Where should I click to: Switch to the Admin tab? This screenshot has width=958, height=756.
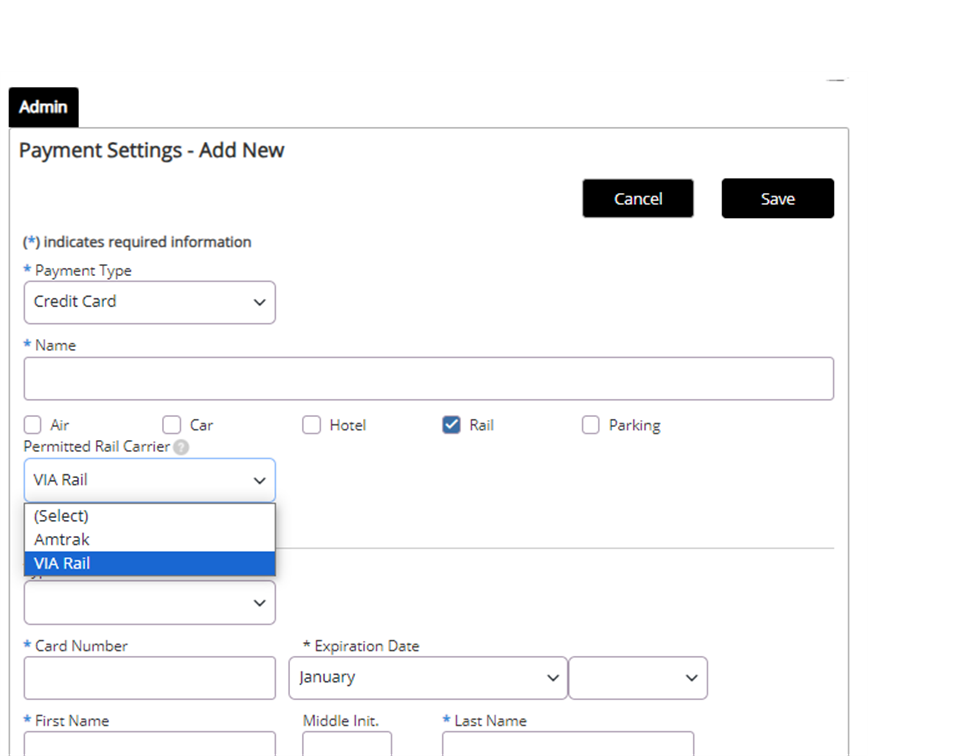point(43,107)
